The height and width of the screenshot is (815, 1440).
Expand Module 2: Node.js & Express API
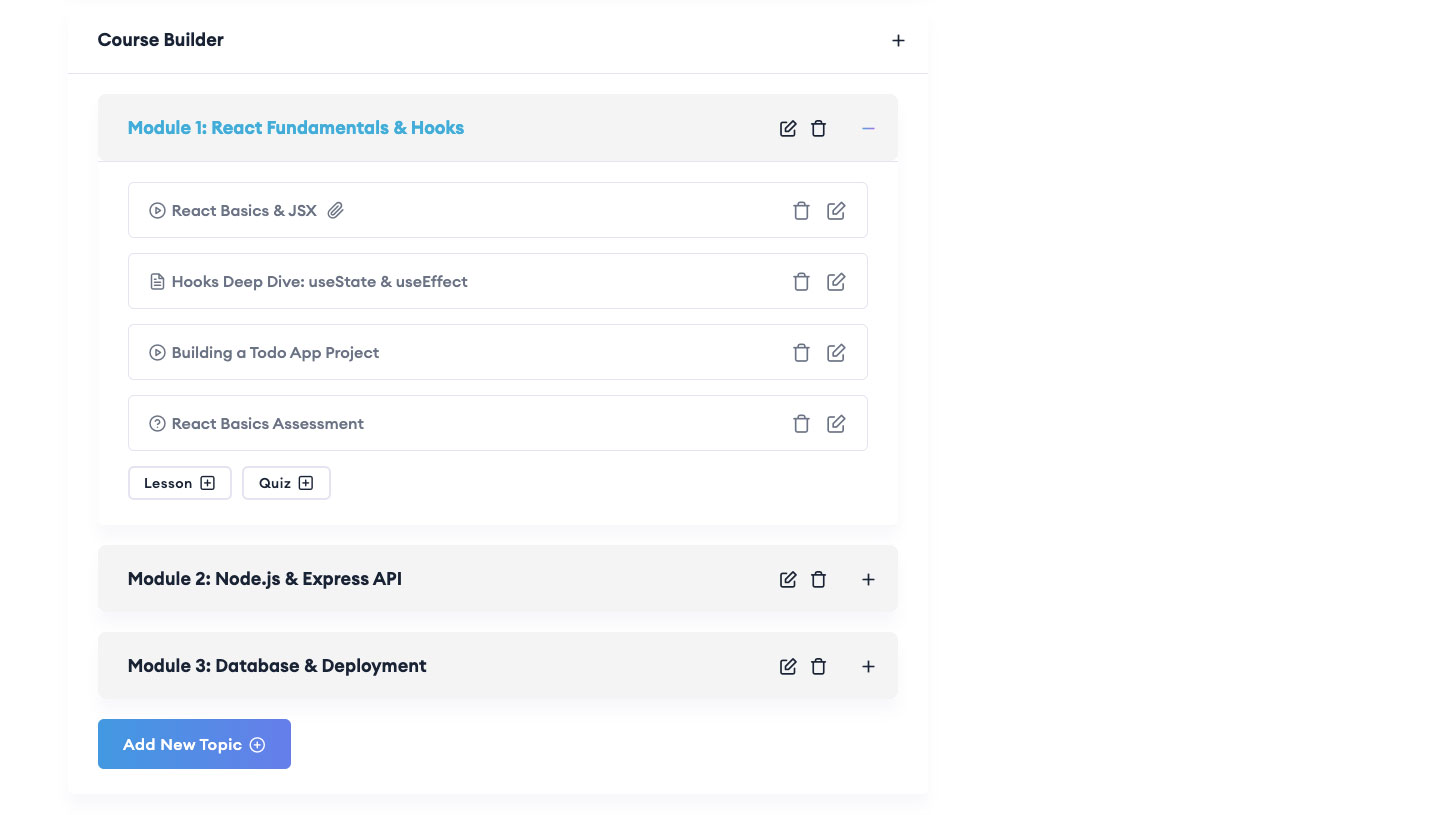(868, 579)
